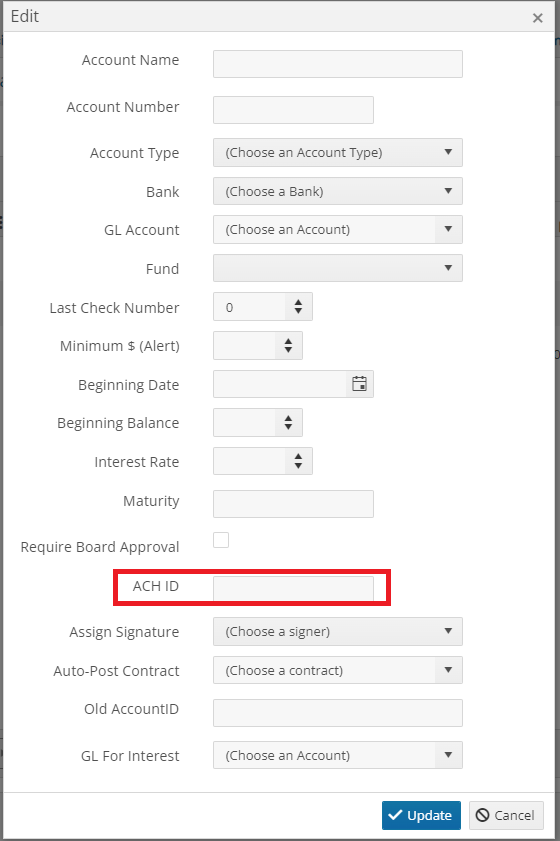Select a signer in Assign Signature
This screenshot has height=841, width=560.
tap(338, 631)
